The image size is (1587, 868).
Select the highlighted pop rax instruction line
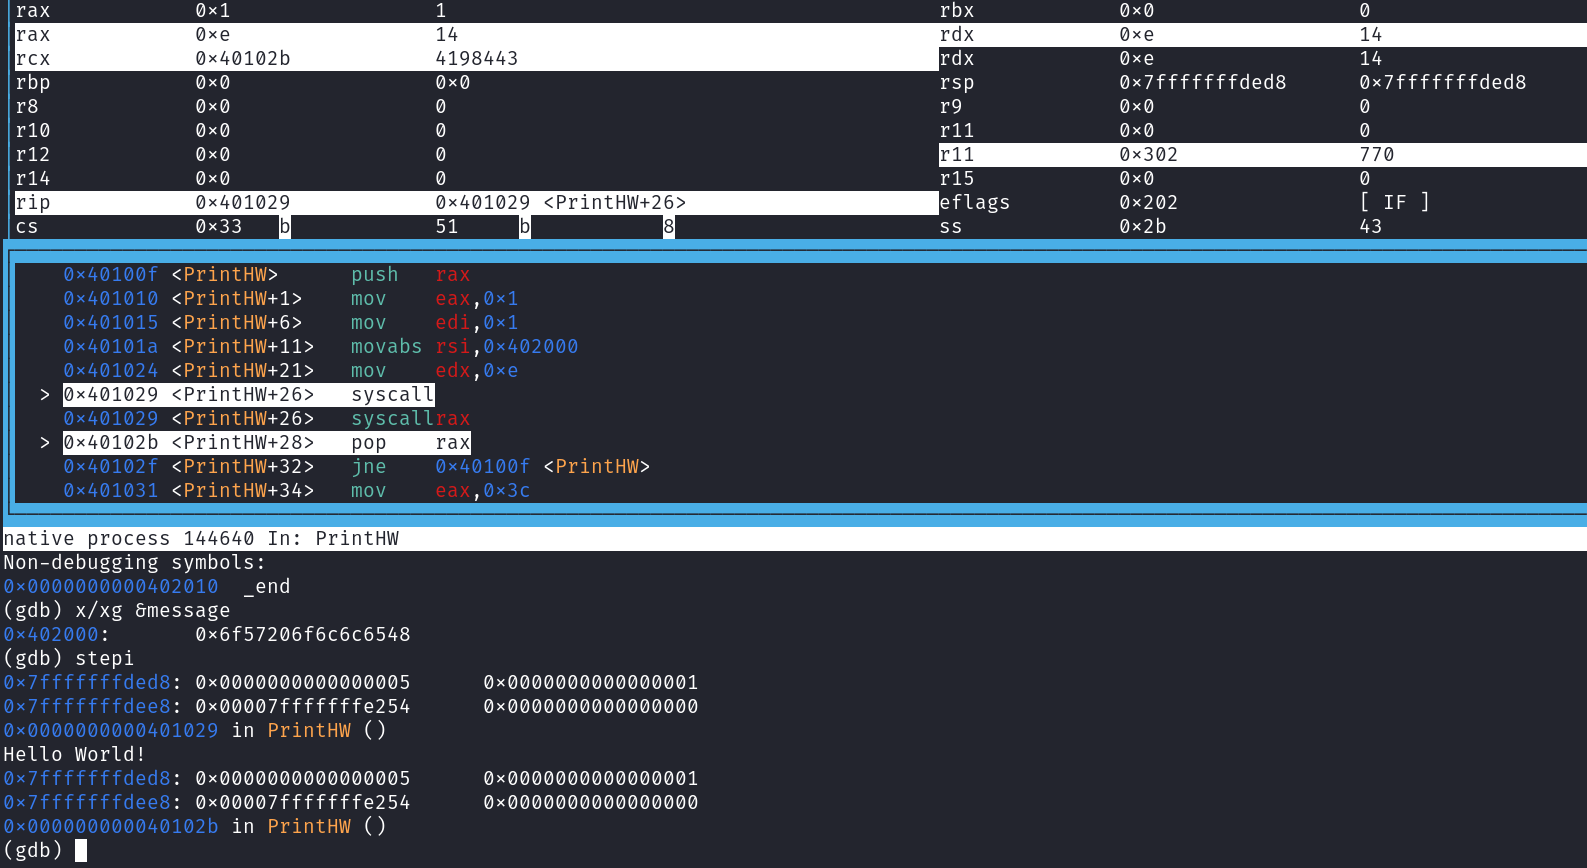click(x=266, y=443)
